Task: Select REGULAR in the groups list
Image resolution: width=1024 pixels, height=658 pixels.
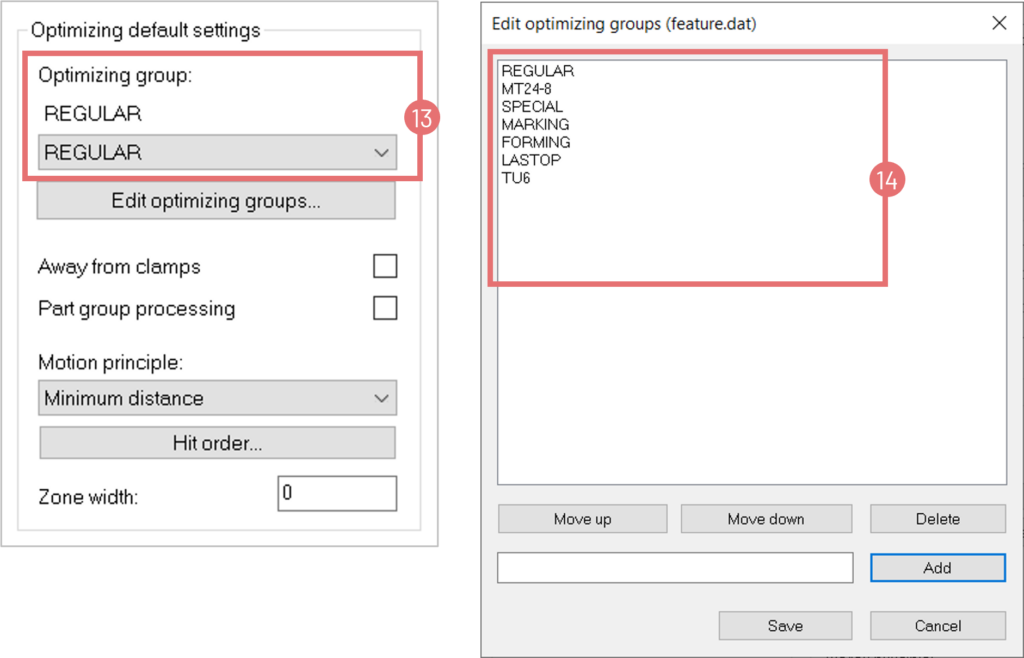Action: point(537,71)
